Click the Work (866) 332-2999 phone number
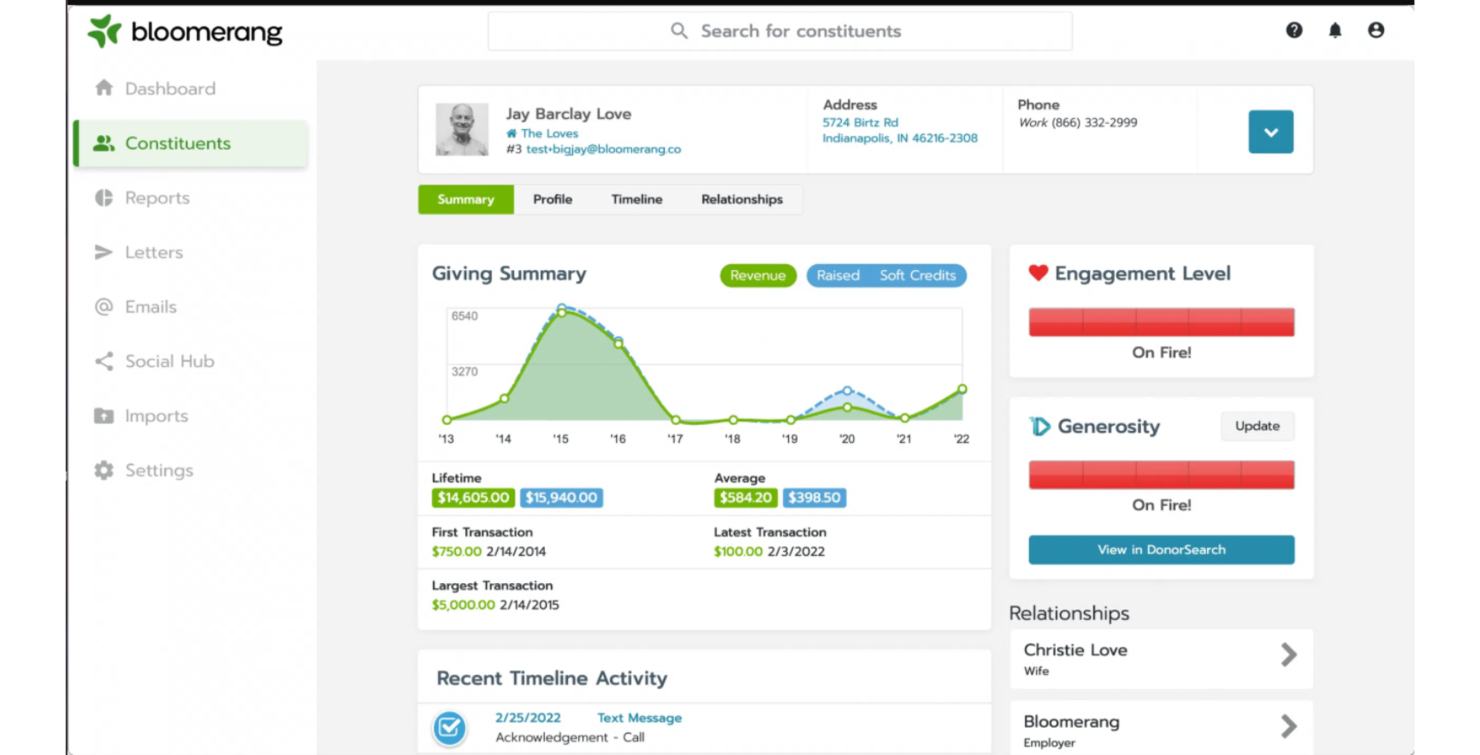The image size is (1480, 755). click(x=1077, y=123)
